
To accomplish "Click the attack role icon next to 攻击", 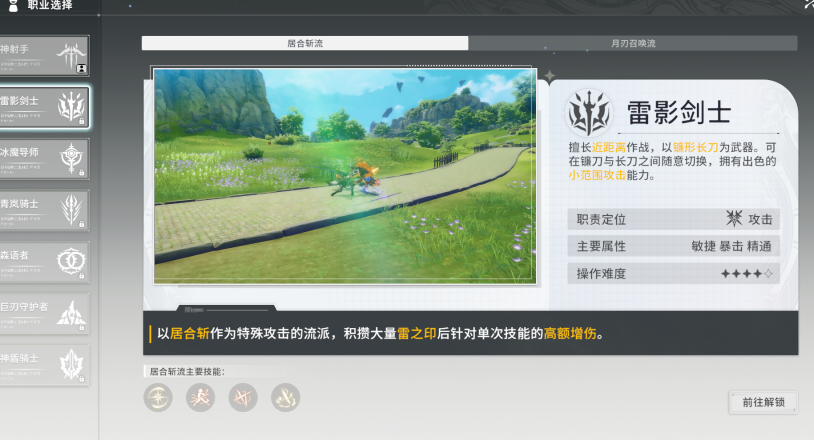I will (x=734, y=218).
